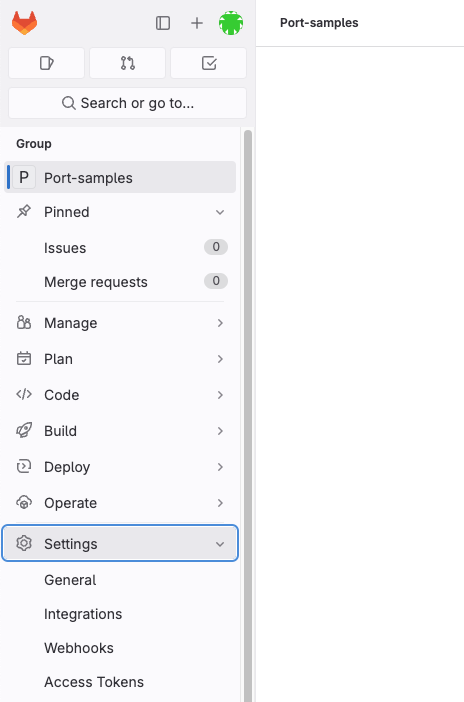Open the green user avatar menu
The image size is (464, 702).
click(x=231, y=23)
